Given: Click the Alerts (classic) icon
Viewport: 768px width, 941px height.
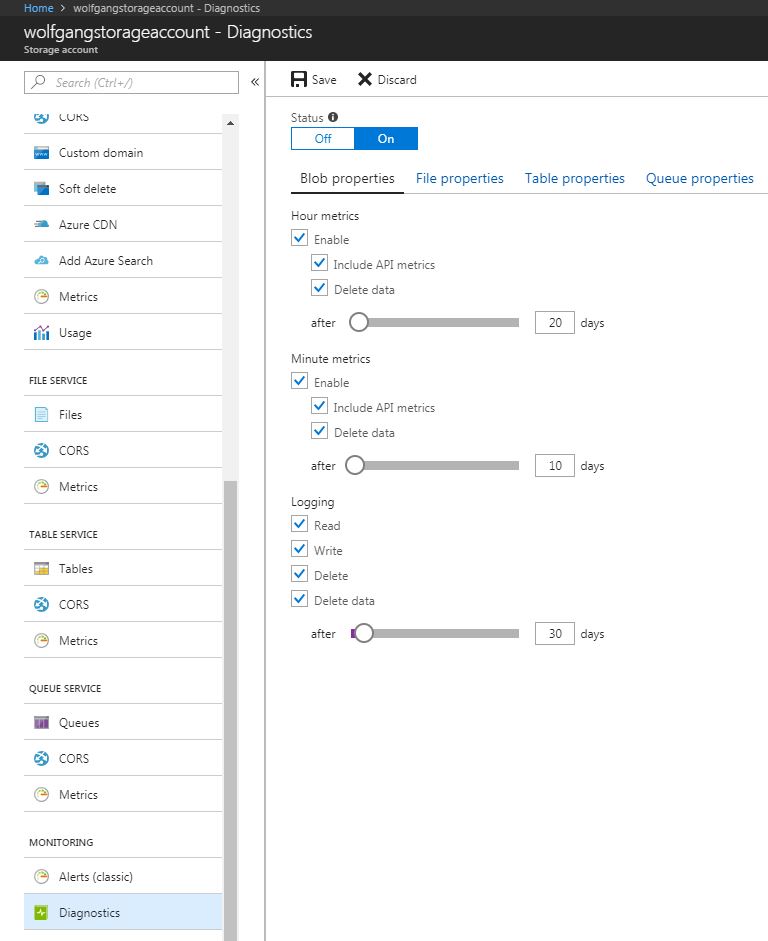Looking at the screenshot, I should pyautogui.click(x=41, y=877).
